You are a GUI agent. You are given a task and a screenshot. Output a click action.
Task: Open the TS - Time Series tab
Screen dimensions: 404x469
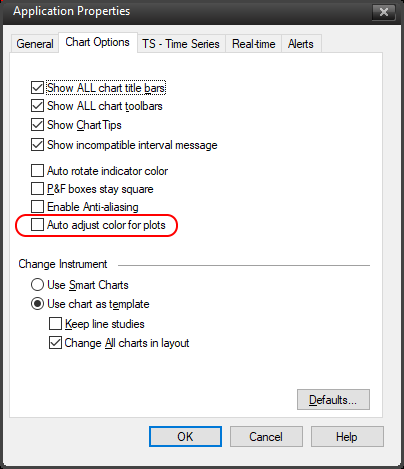point(181,44)
